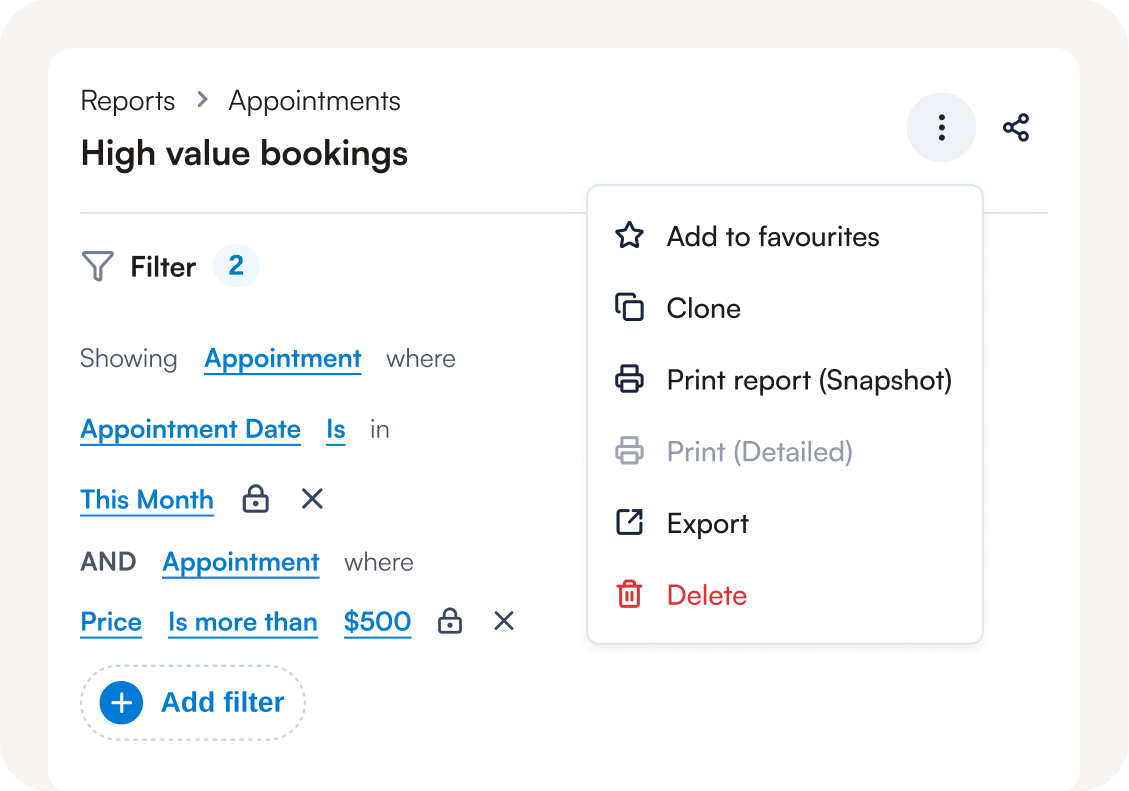Image resolution: width=1129 pixels, height=791 pixels.
Task: Change the Appointment Date field selector
Action: (190, 430)
